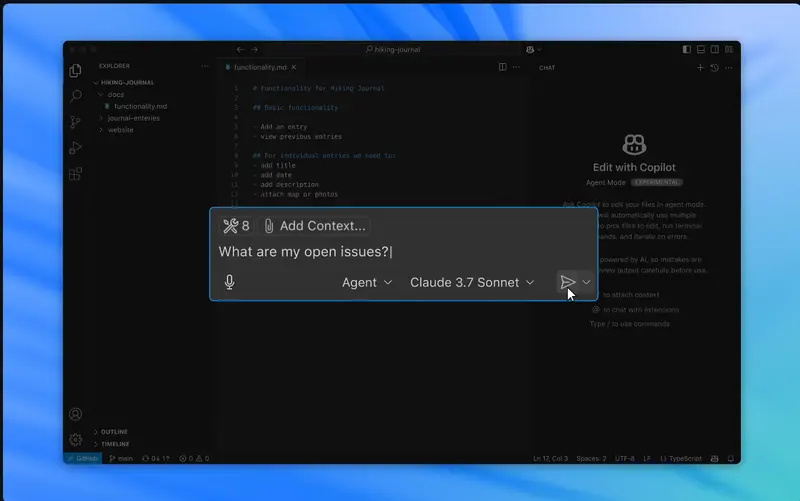
Task: Click the '- Add an entry' editor line
Action: click(280, 127)
